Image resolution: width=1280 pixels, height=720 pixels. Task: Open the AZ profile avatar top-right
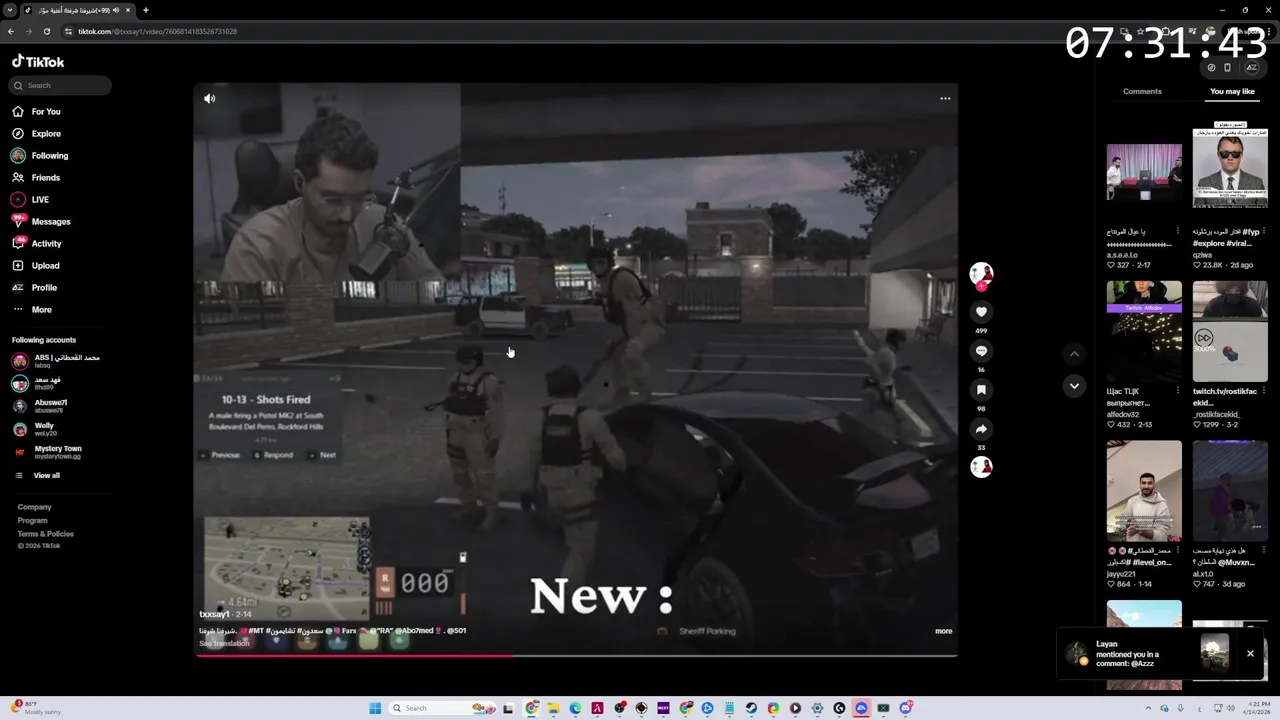pos(1251,67)
